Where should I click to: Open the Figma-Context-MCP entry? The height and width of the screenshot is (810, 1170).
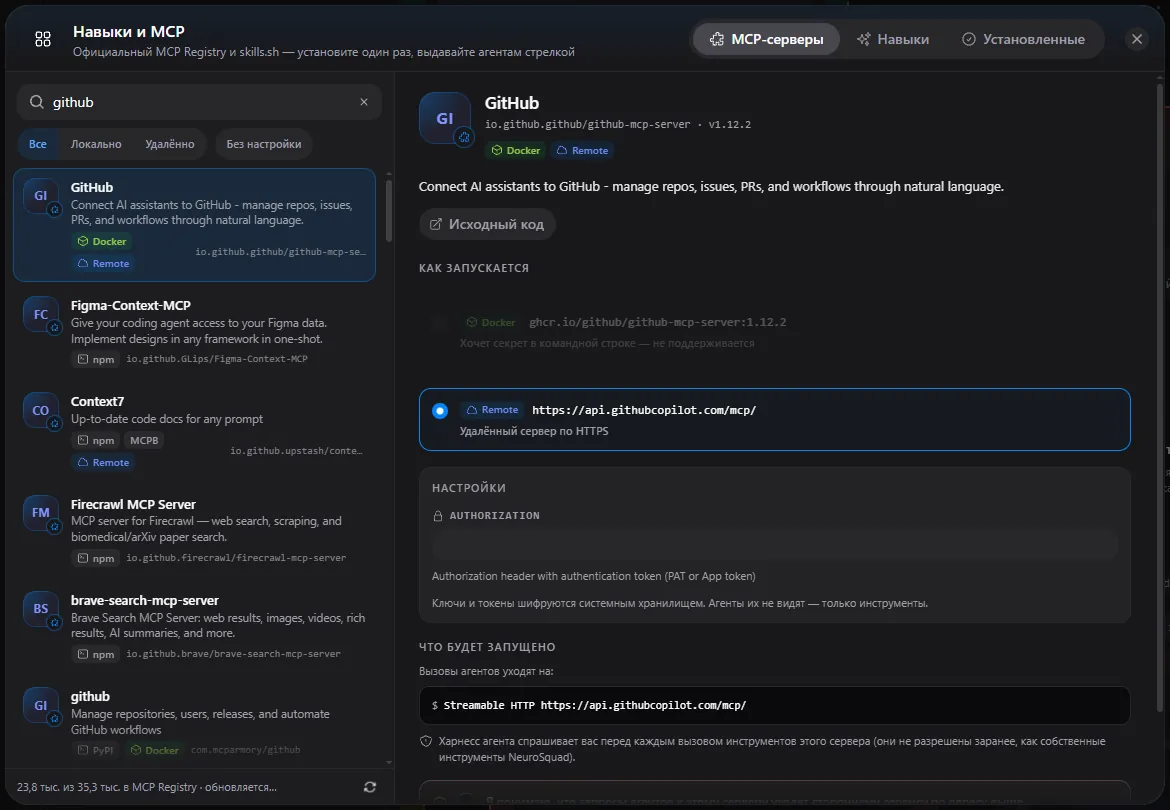coord(194,331)
